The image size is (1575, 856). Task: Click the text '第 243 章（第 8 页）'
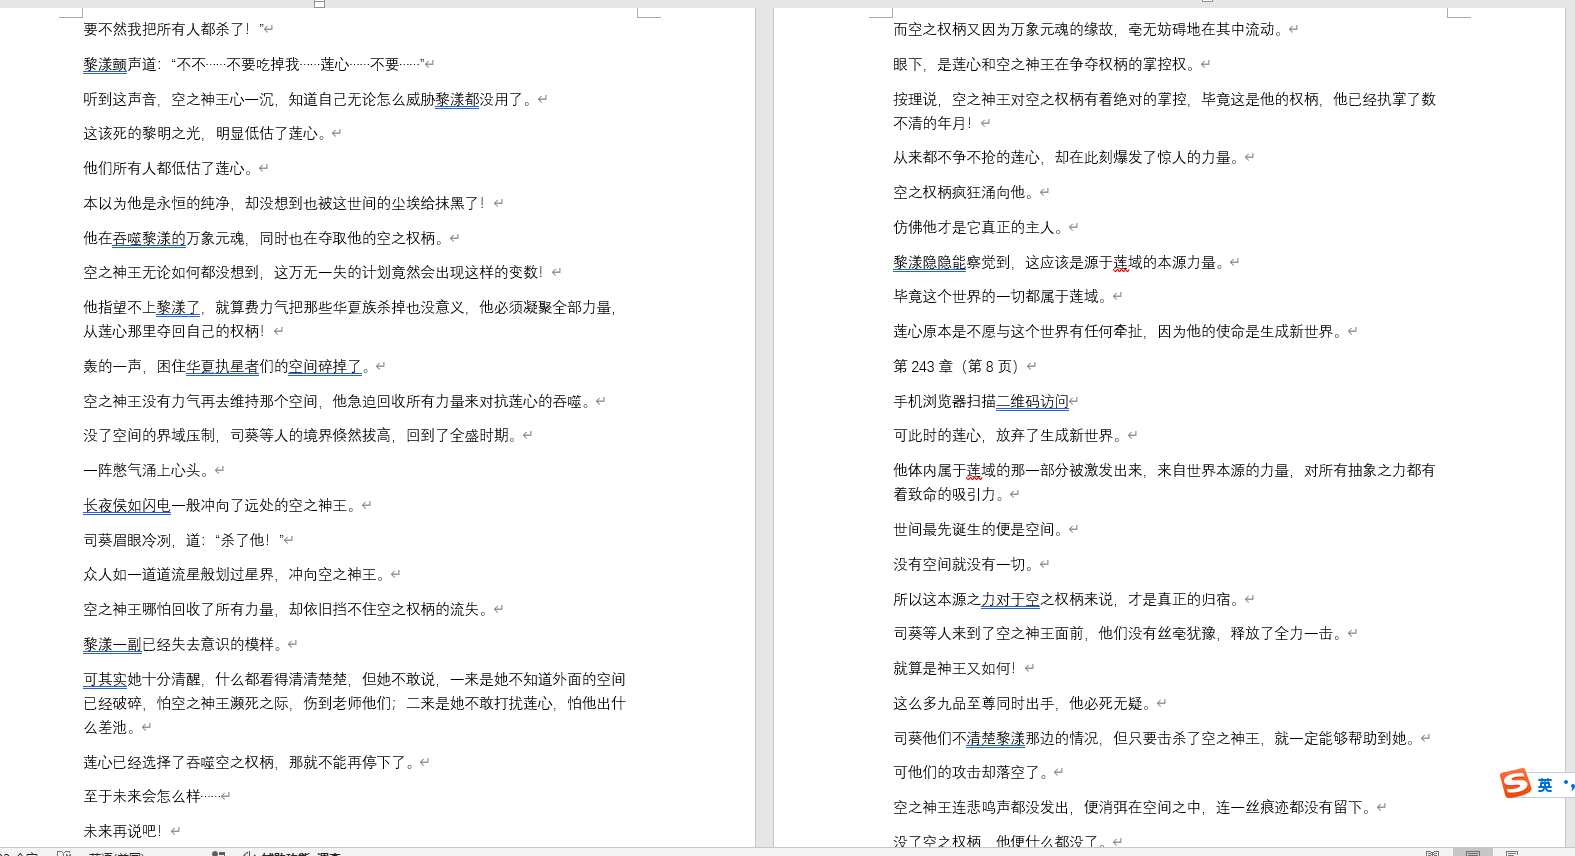coord(958,366)
